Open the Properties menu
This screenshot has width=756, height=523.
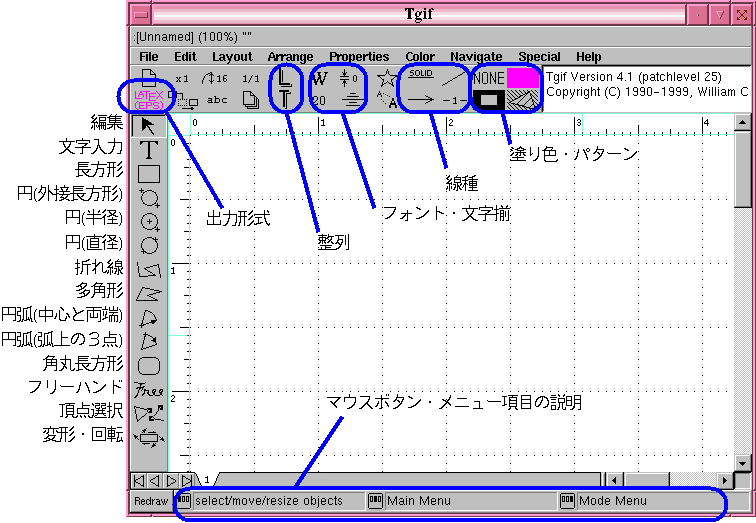pos(359,57)
